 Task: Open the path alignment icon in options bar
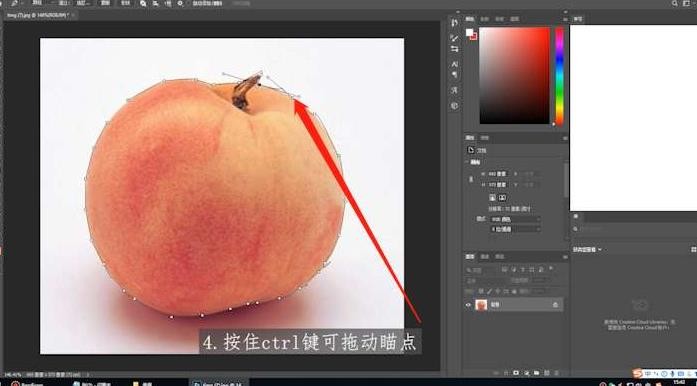pos(156,4)
